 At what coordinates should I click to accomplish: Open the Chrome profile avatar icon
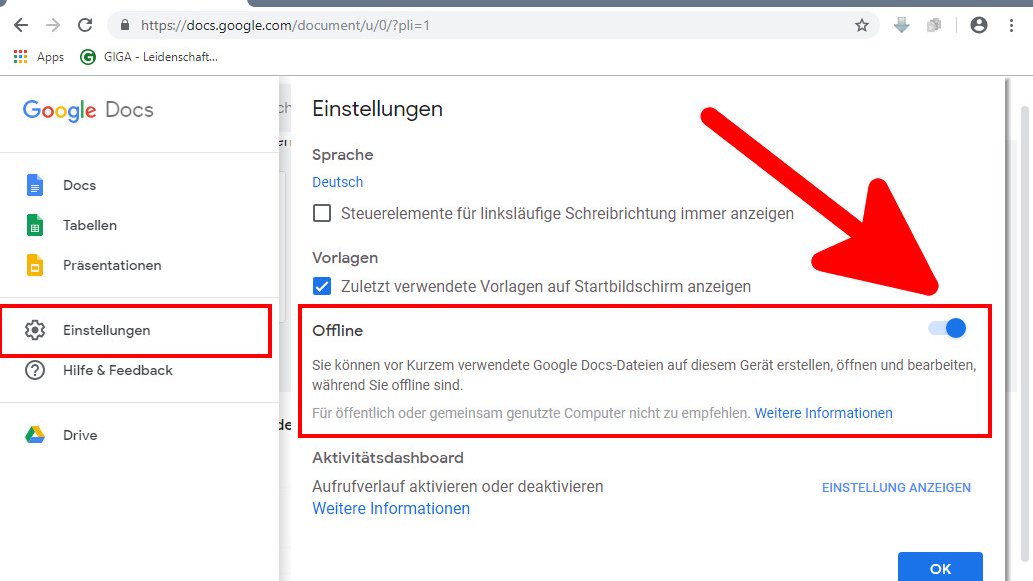pos(978,25)
